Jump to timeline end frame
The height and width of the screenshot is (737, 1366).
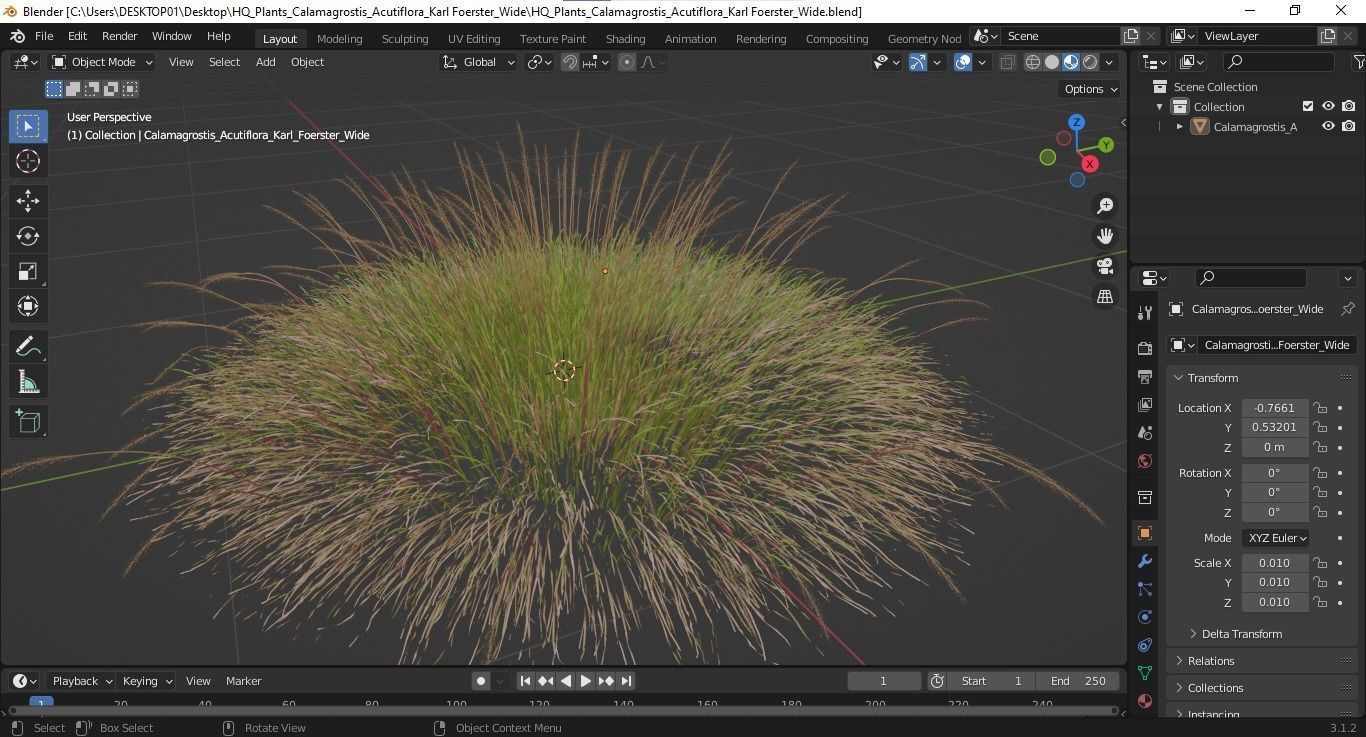click(x=626, y=681)
